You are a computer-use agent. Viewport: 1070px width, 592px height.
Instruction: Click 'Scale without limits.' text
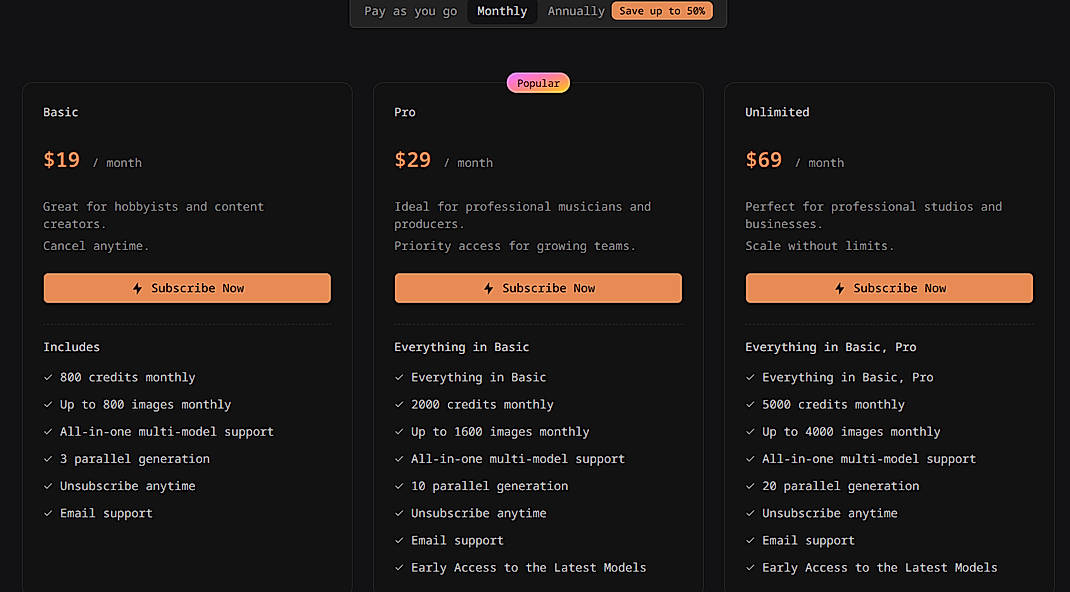820,246
